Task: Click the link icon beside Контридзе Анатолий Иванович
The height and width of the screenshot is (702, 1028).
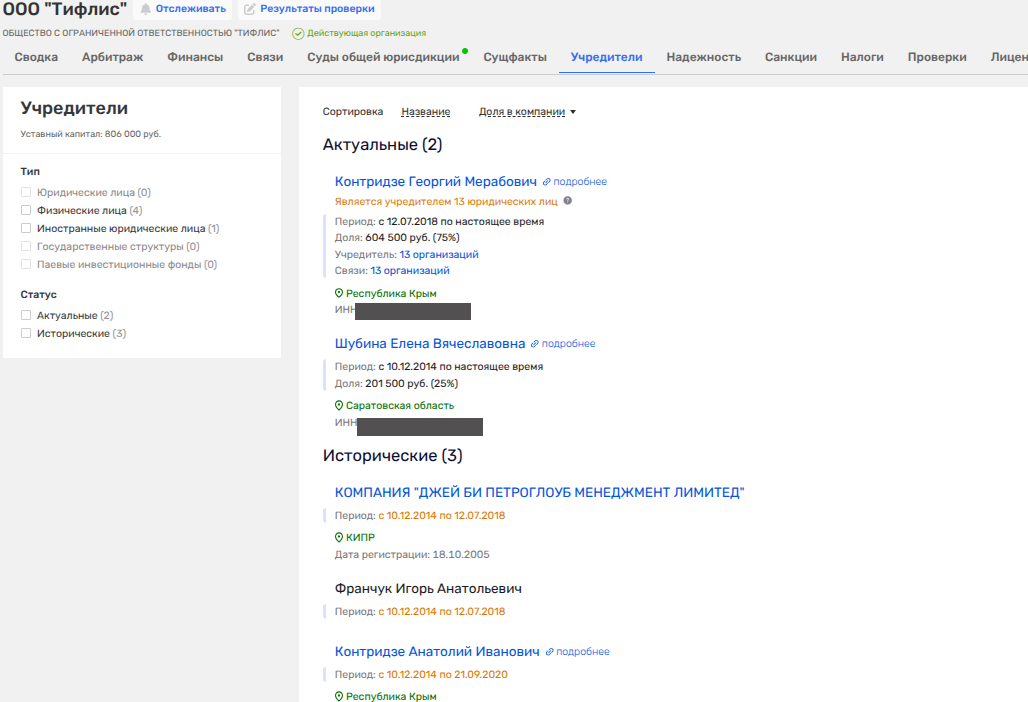Action: tap(549, 652)
